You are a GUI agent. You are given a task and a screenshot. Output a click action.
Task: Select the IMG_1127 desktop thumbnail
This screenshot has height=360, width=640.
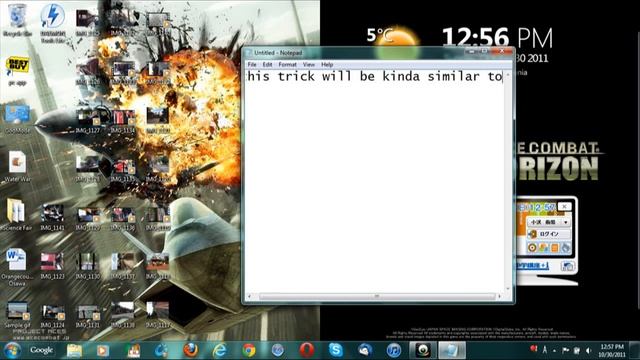[x=87, y=120]
